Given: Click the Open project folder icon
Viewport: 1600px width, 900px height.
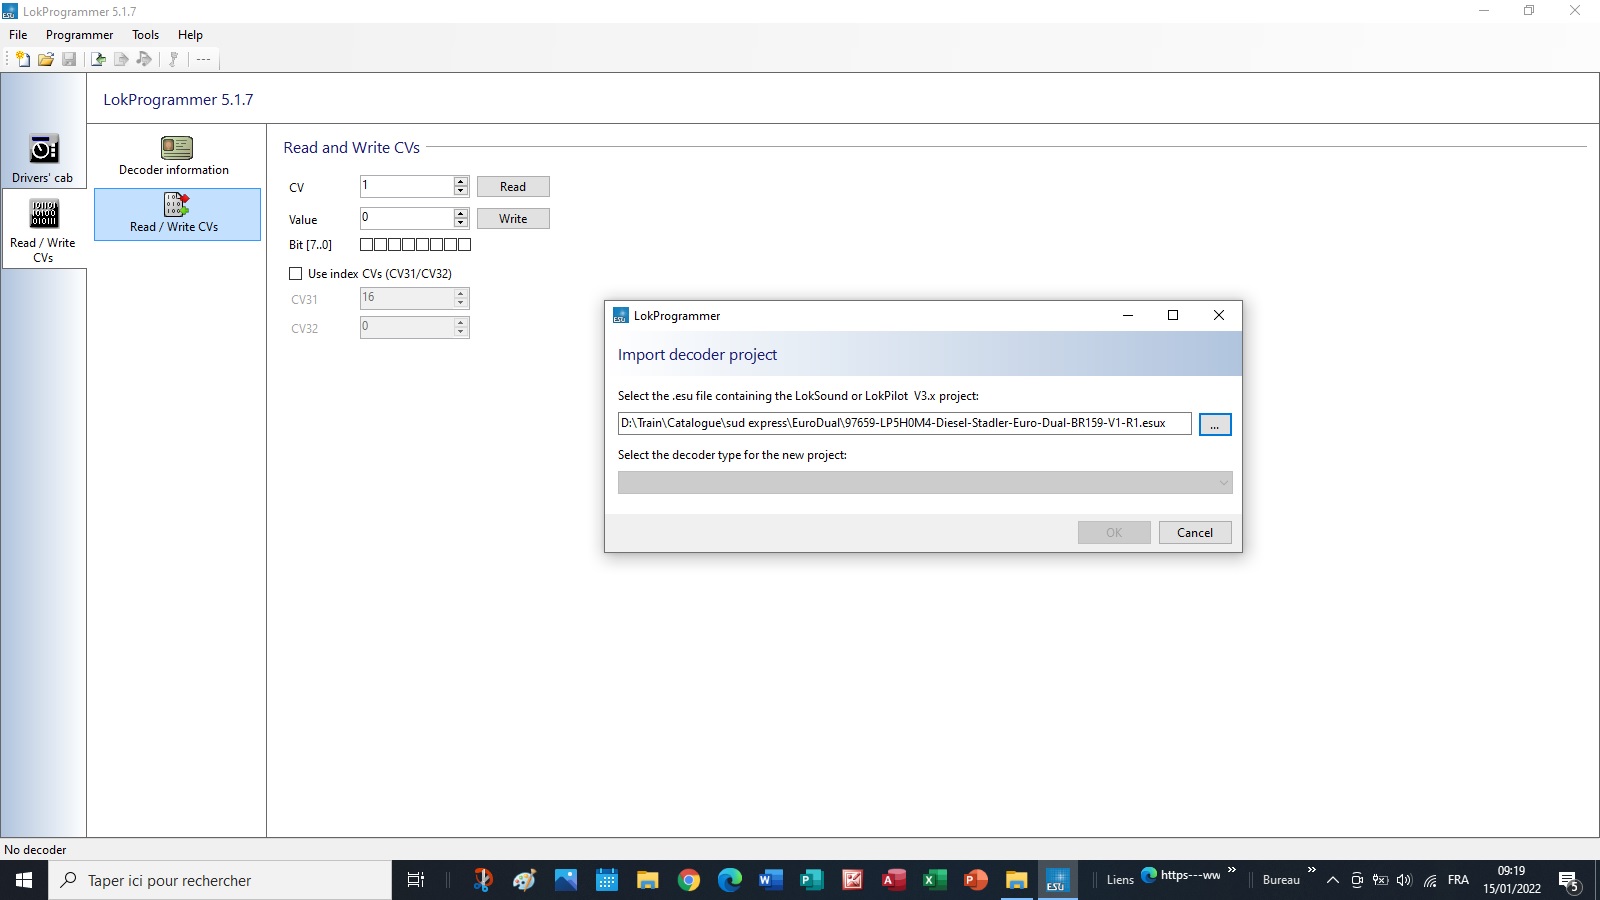Looking at the screenshot, I should pos(46,59).
